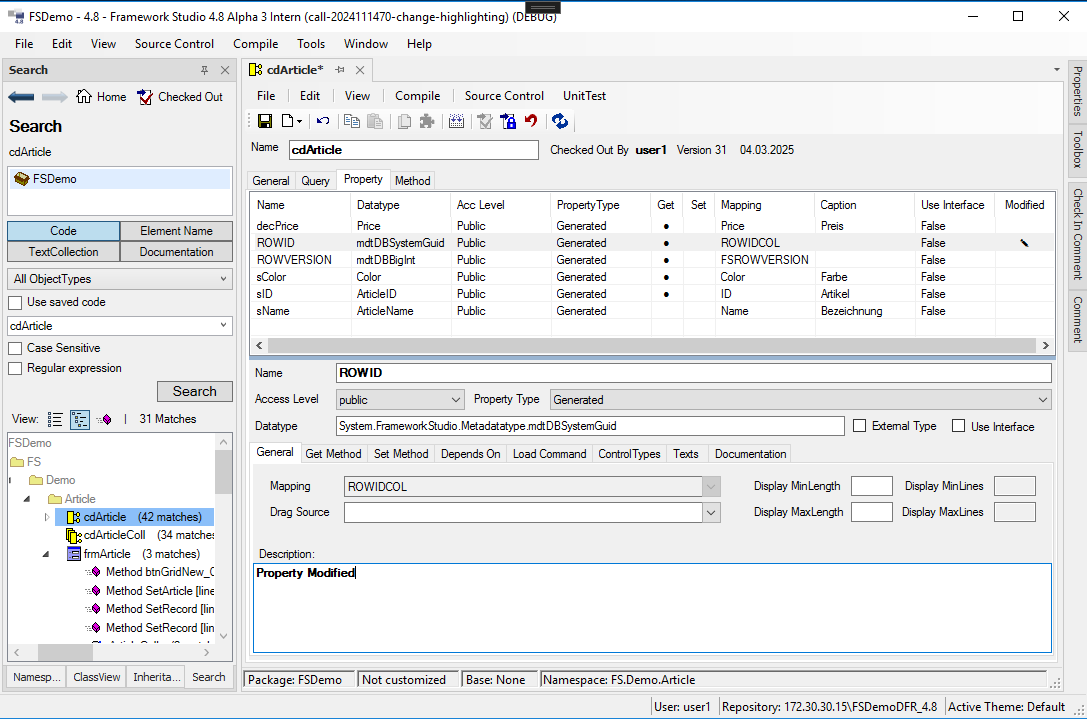The image size is (1087, 719).
Task: Toggle the Documentation search scope
Action: click(176, 252)
